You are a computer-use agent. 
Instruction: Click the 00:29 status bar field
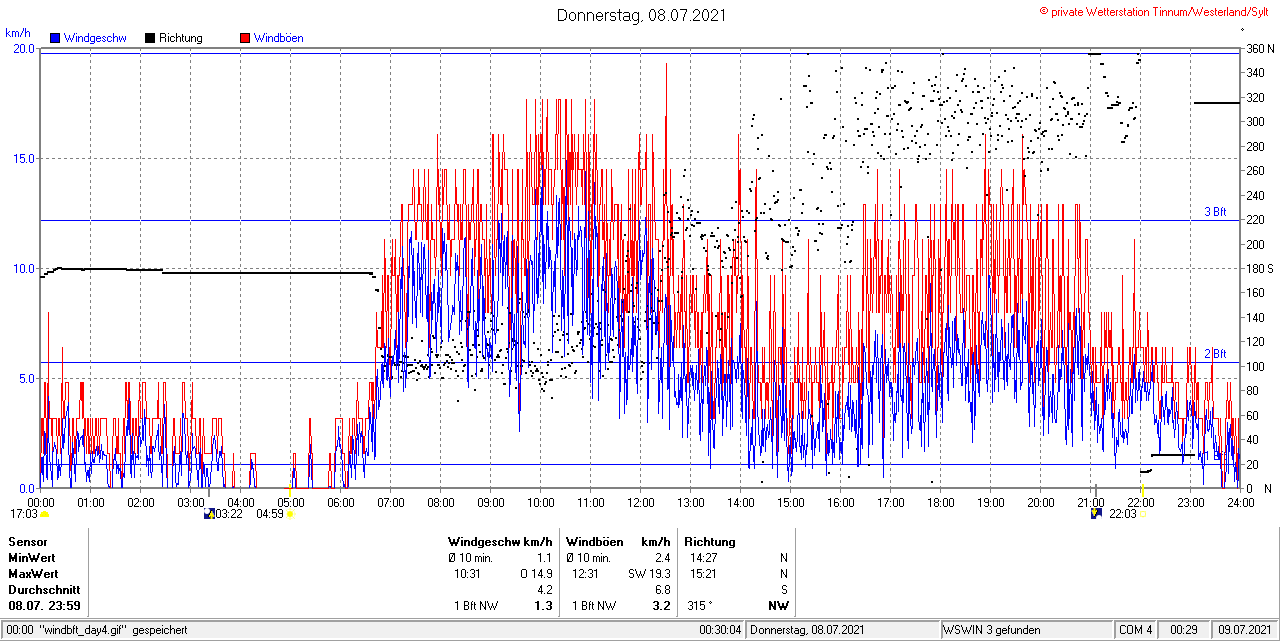point(1184,630)
